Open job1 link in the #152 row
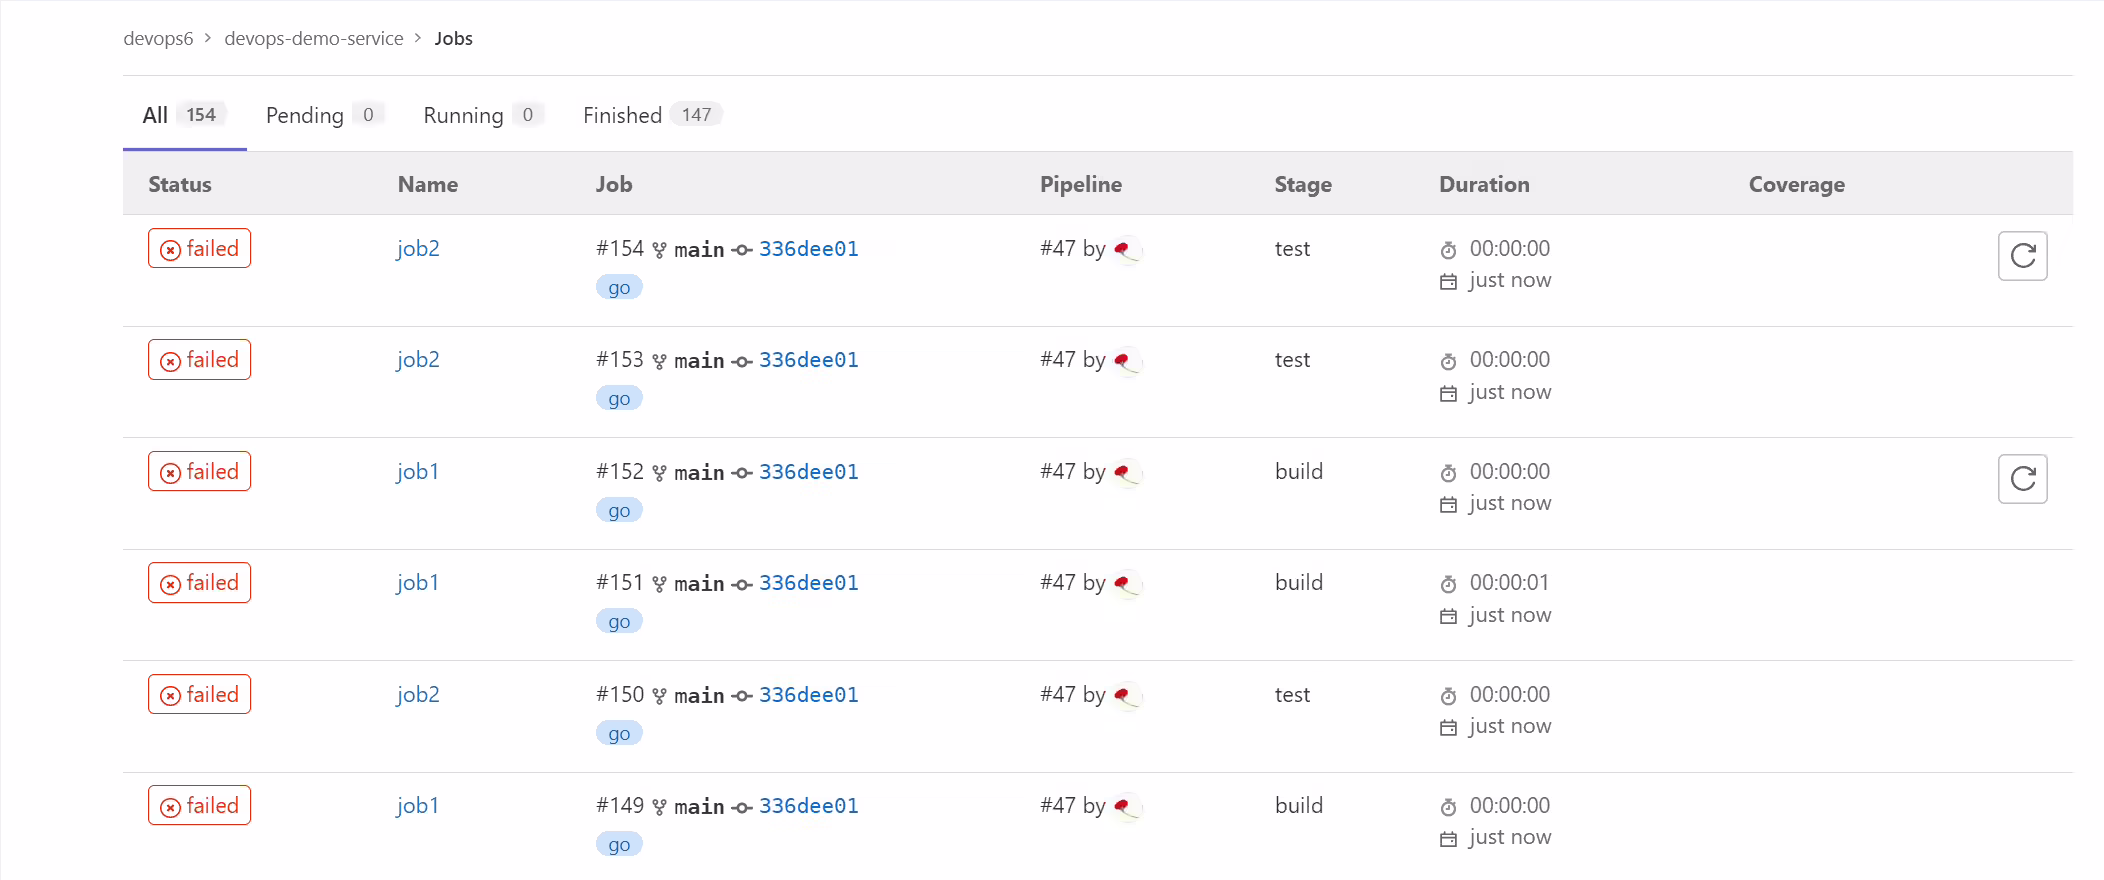 (417, 471)
